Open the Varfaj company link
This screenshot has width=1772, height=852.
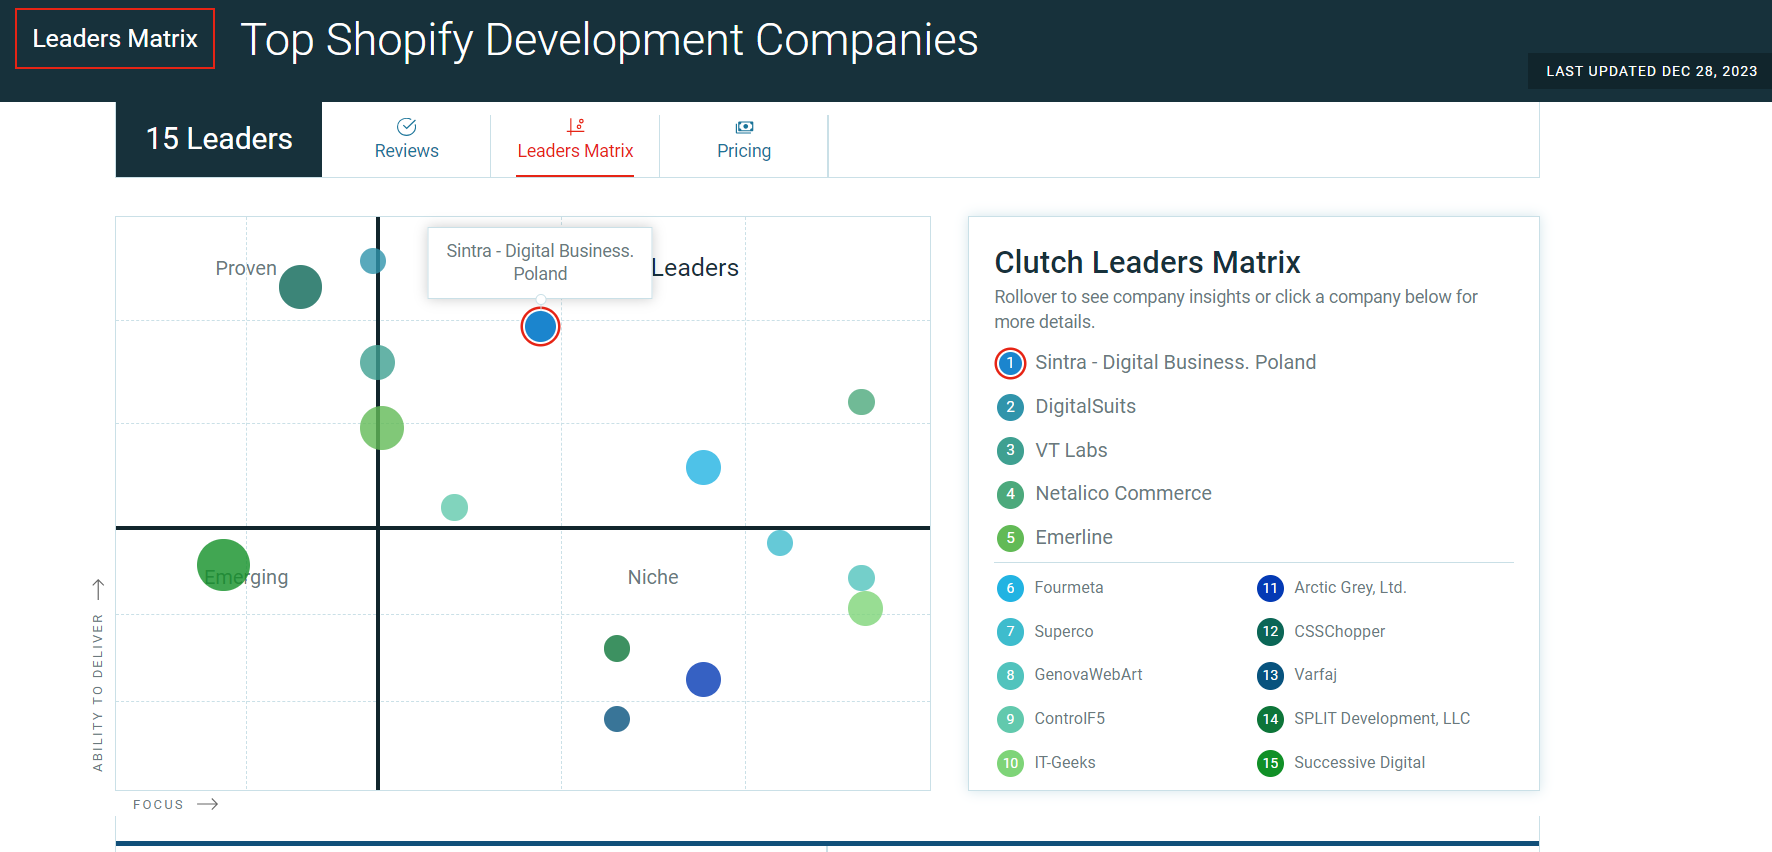click(1315, 674)
